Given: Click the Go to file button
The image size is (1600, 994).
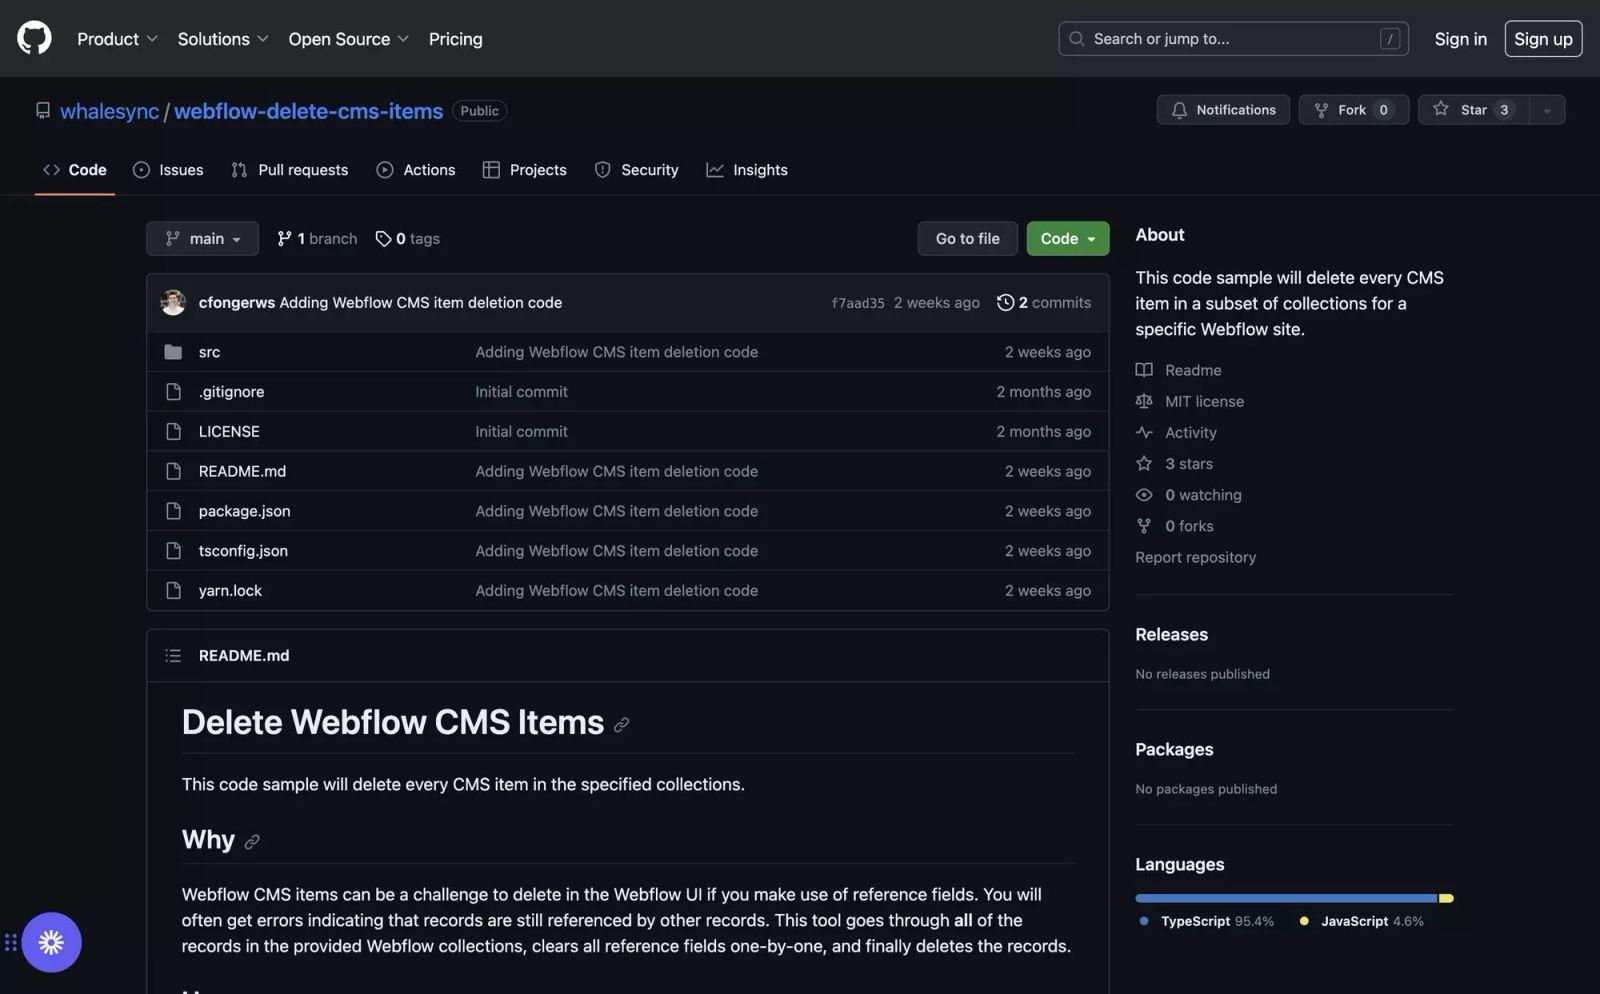Looking at the screenshot, I should [967, 239].
